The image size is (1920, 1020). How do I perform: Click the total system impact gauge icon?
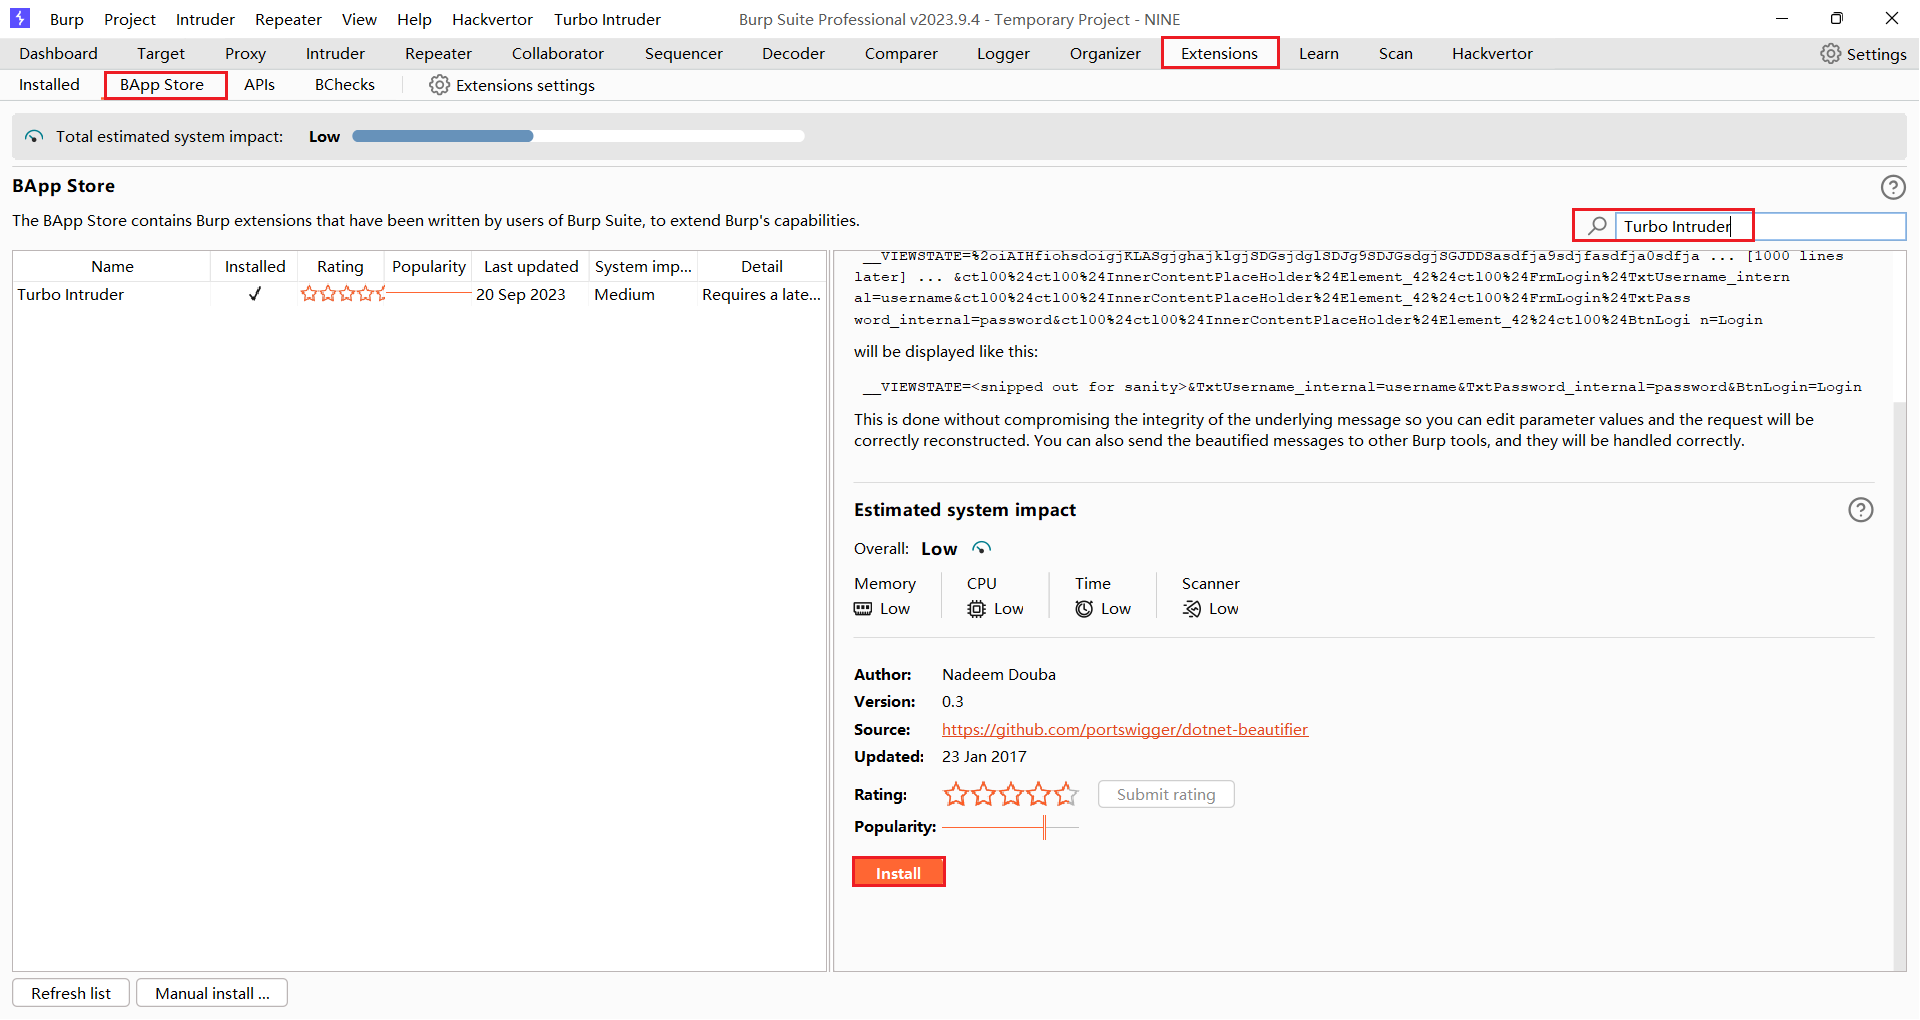click(x=34, y=137)
